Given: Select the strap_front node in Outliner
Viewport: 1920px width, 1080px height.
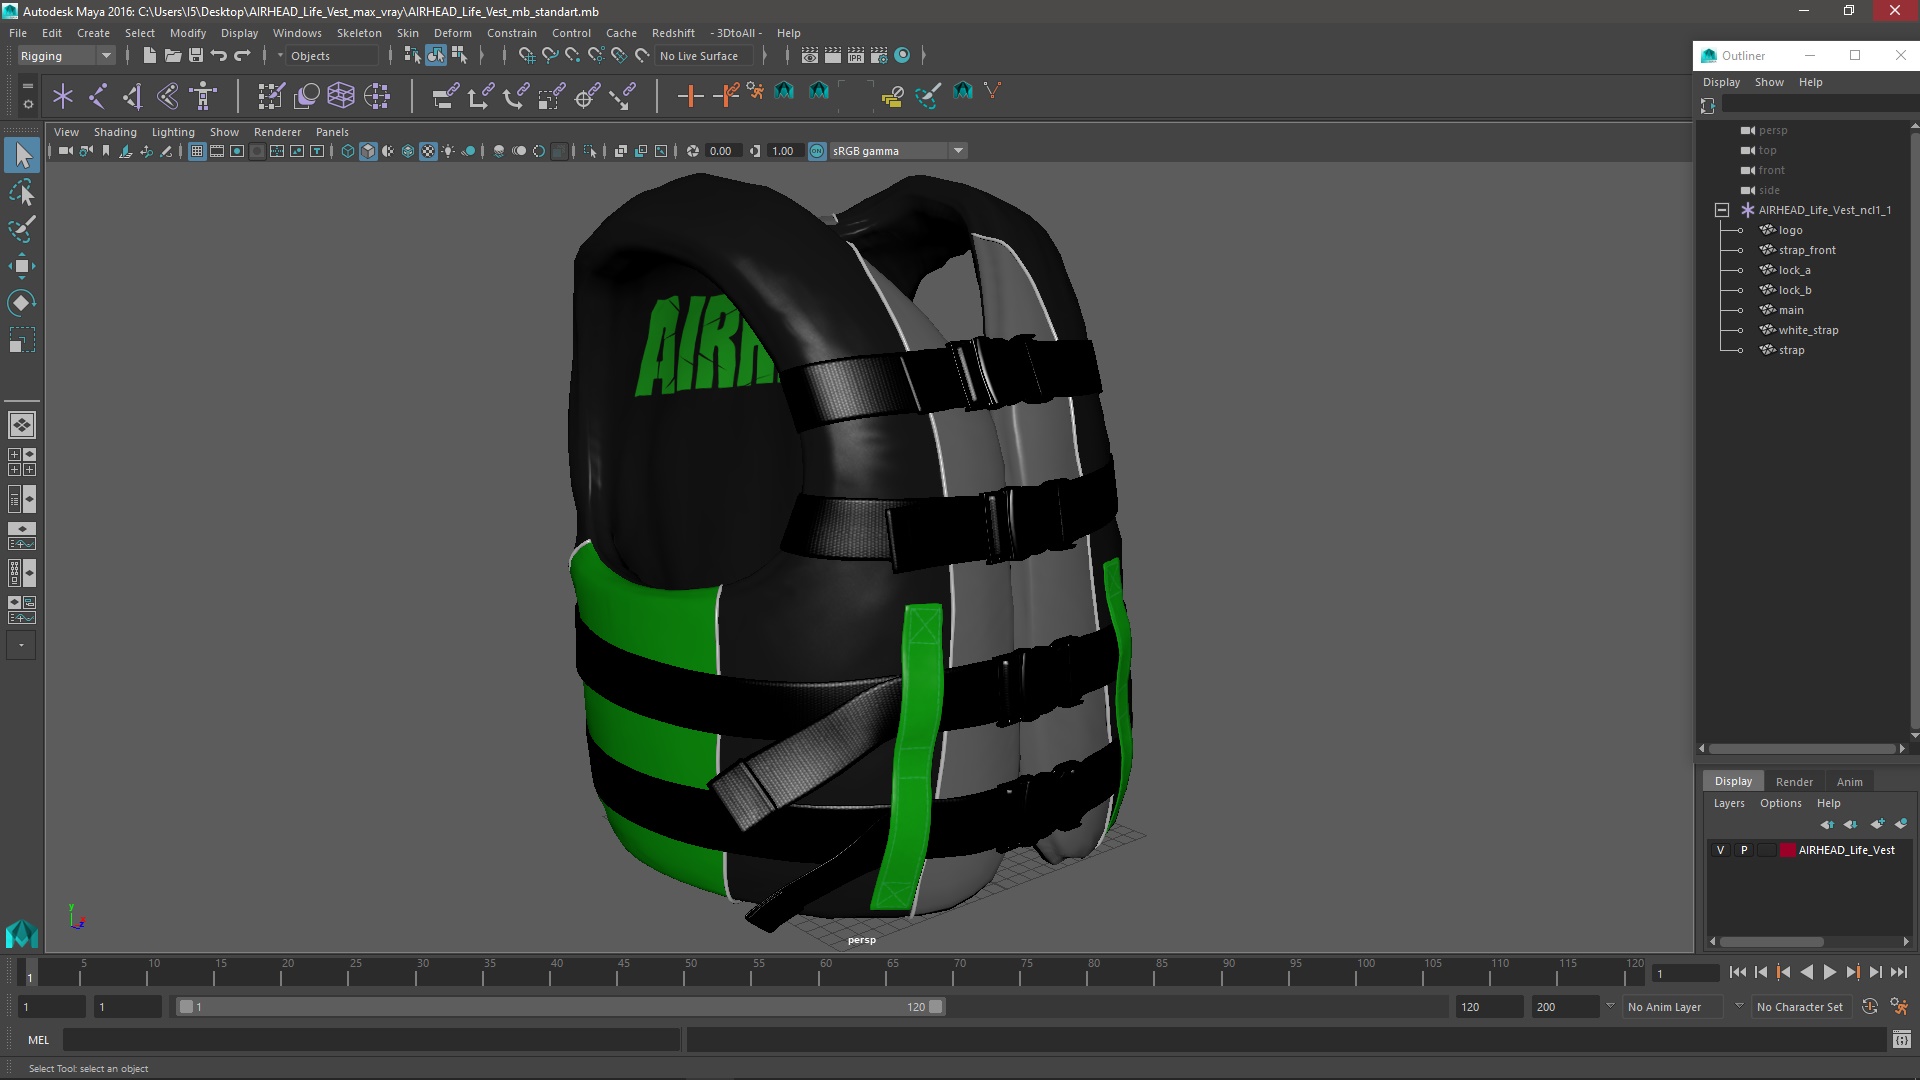Looking at the screenshot, I should point(1807,250).
